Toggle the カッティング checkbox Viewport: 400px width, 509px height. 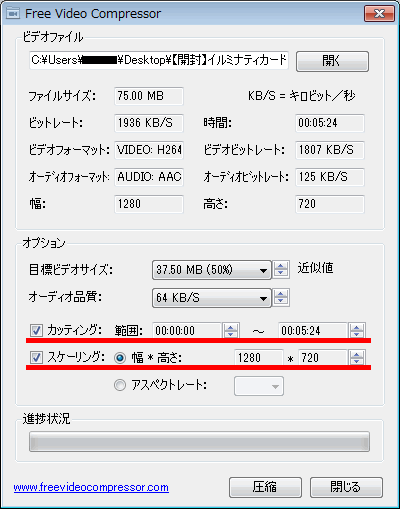36,331
